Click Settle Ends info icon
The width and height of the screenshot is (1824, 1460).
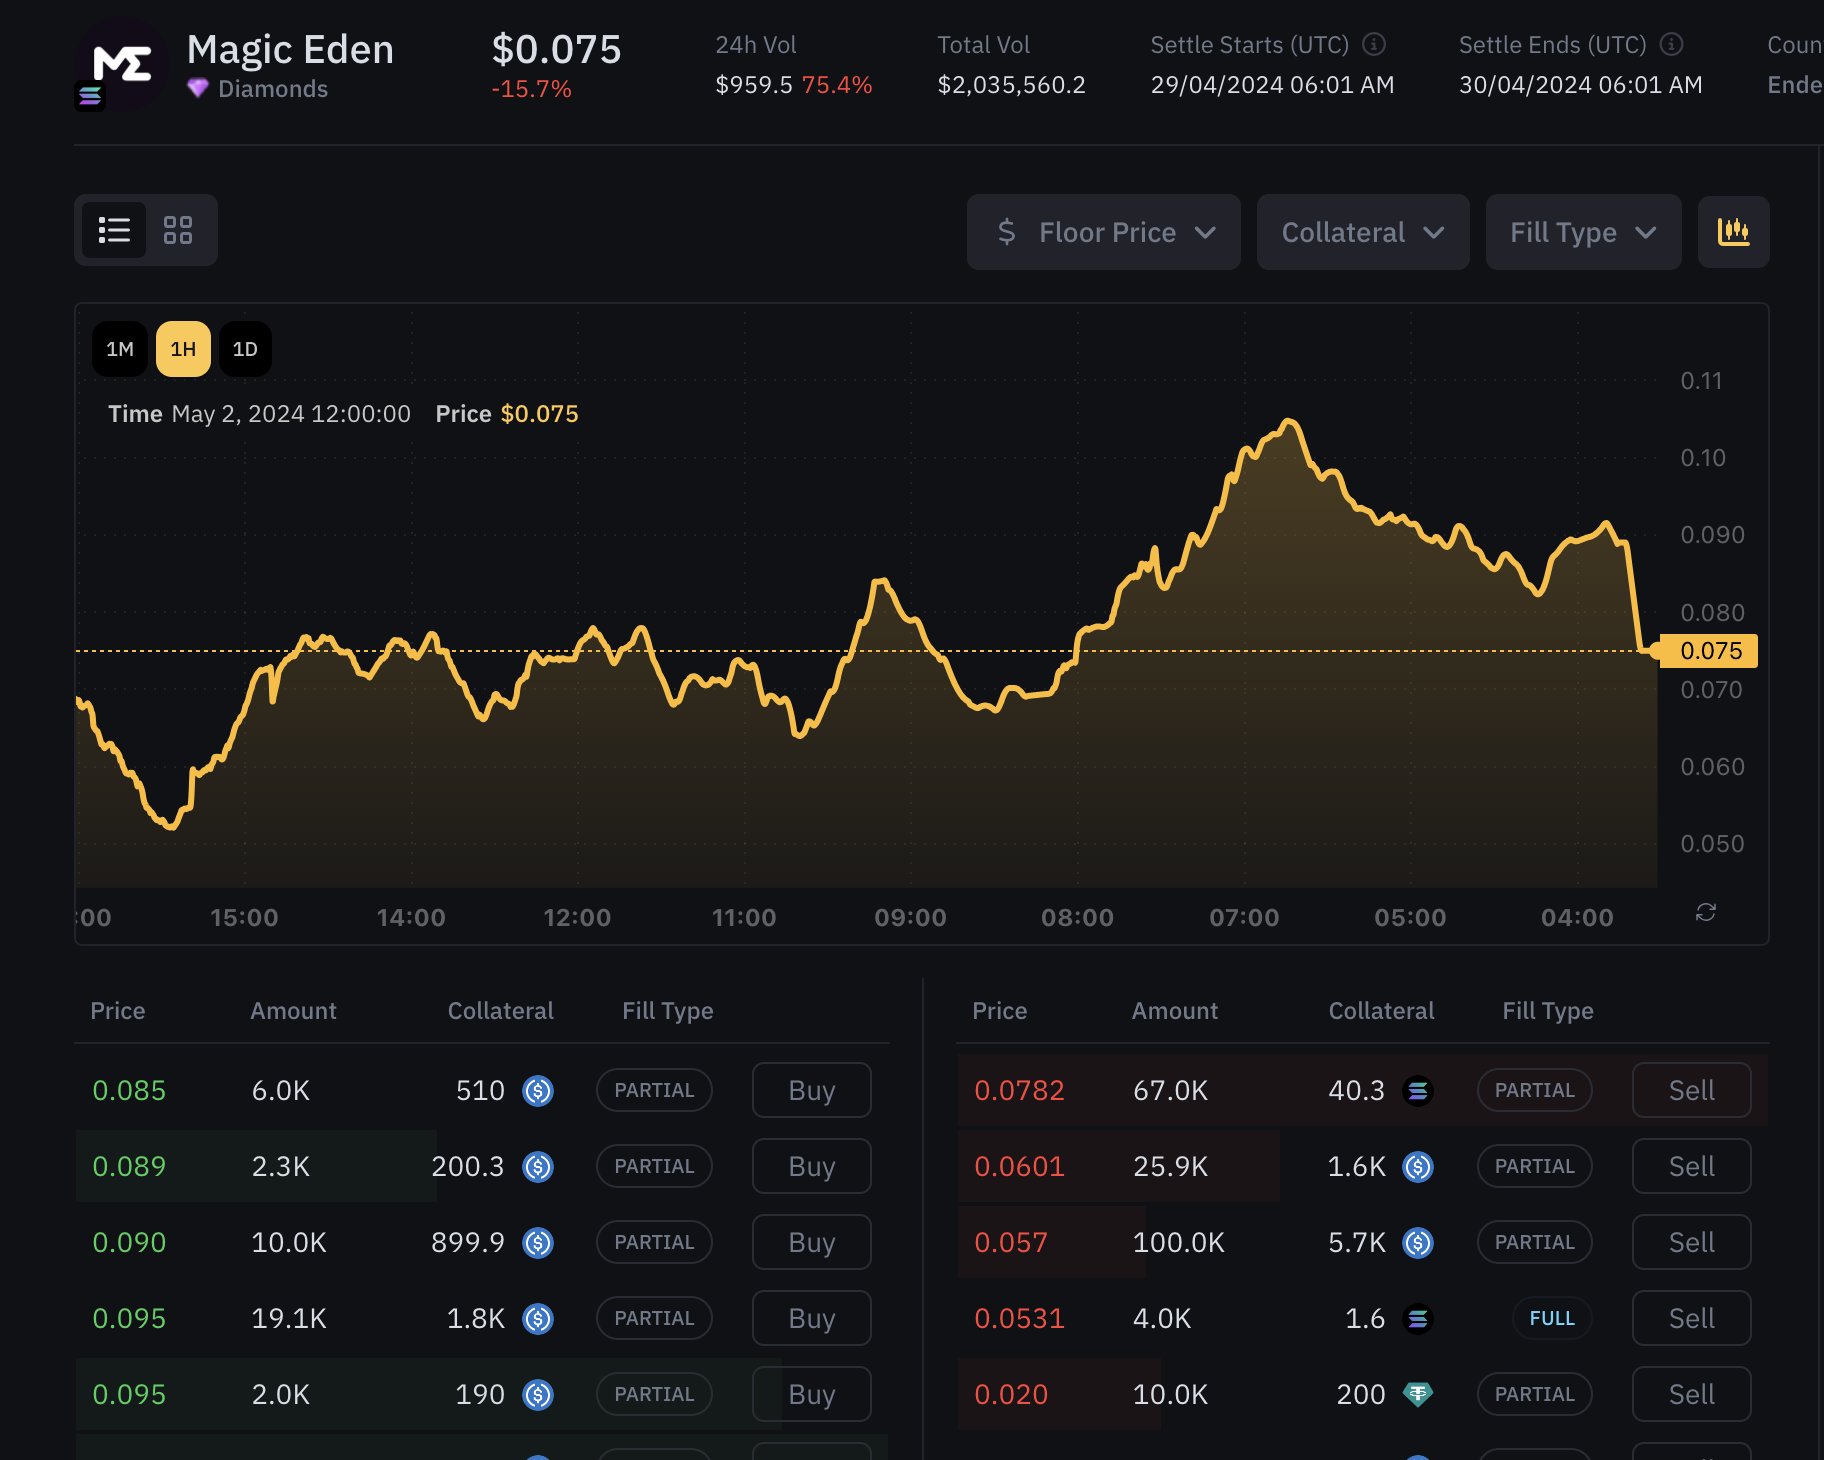click(x=1672, y=44)
